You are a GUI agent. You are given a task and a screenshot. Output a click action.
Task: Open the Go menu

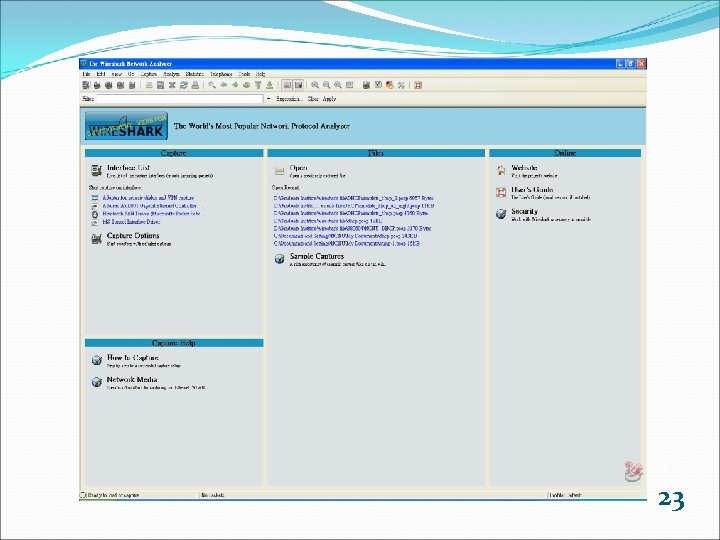(x=131, y=74)
